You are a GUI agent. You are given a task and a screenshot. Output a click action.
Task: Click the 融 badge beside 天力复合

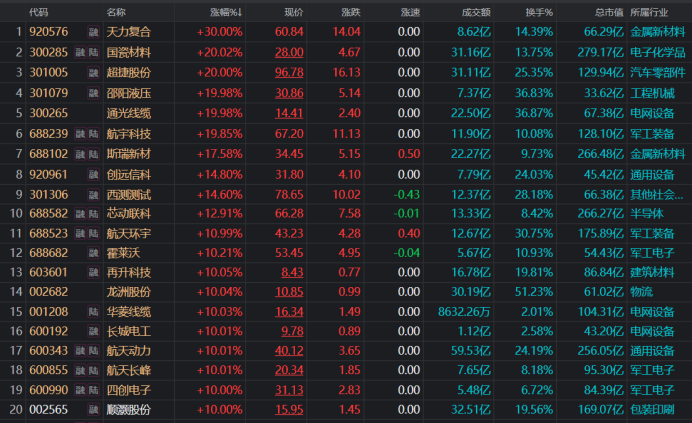pyautogui.click(x=92, y=33)
